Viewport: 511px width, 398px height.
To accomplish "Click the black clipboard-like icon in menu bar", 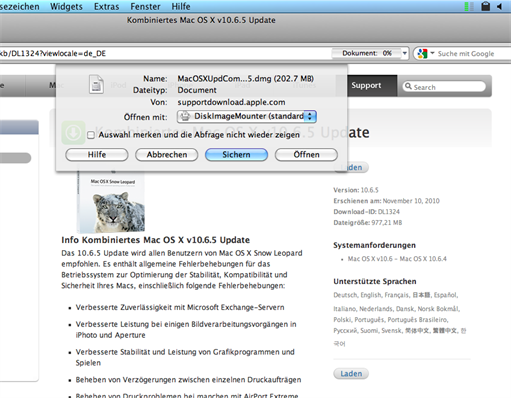I will coord(486,6).
